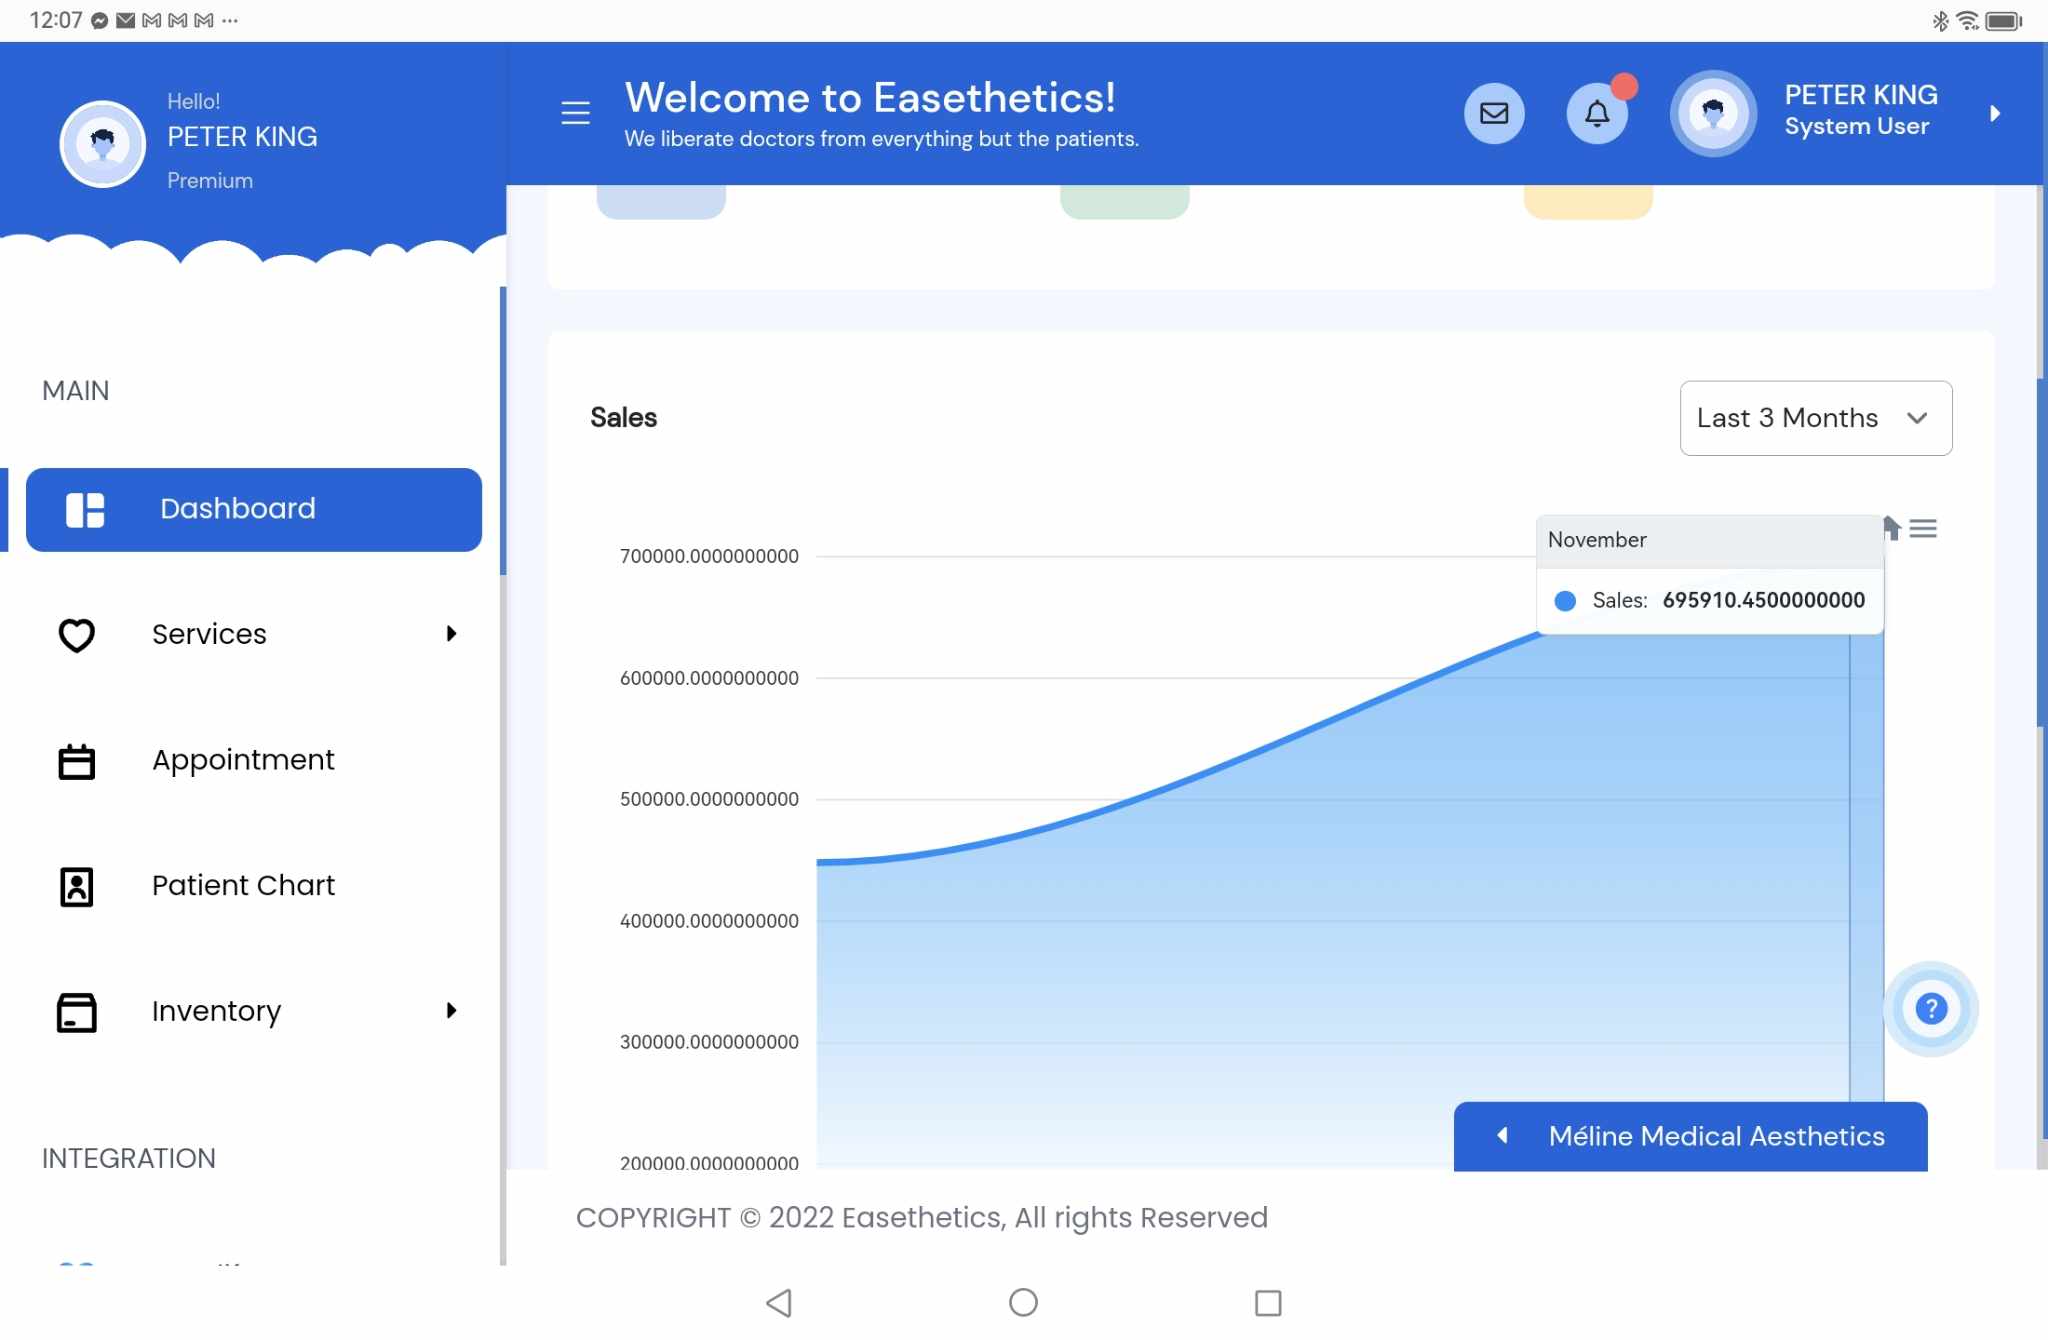Click the hamburger menu toggle icon

575,113
